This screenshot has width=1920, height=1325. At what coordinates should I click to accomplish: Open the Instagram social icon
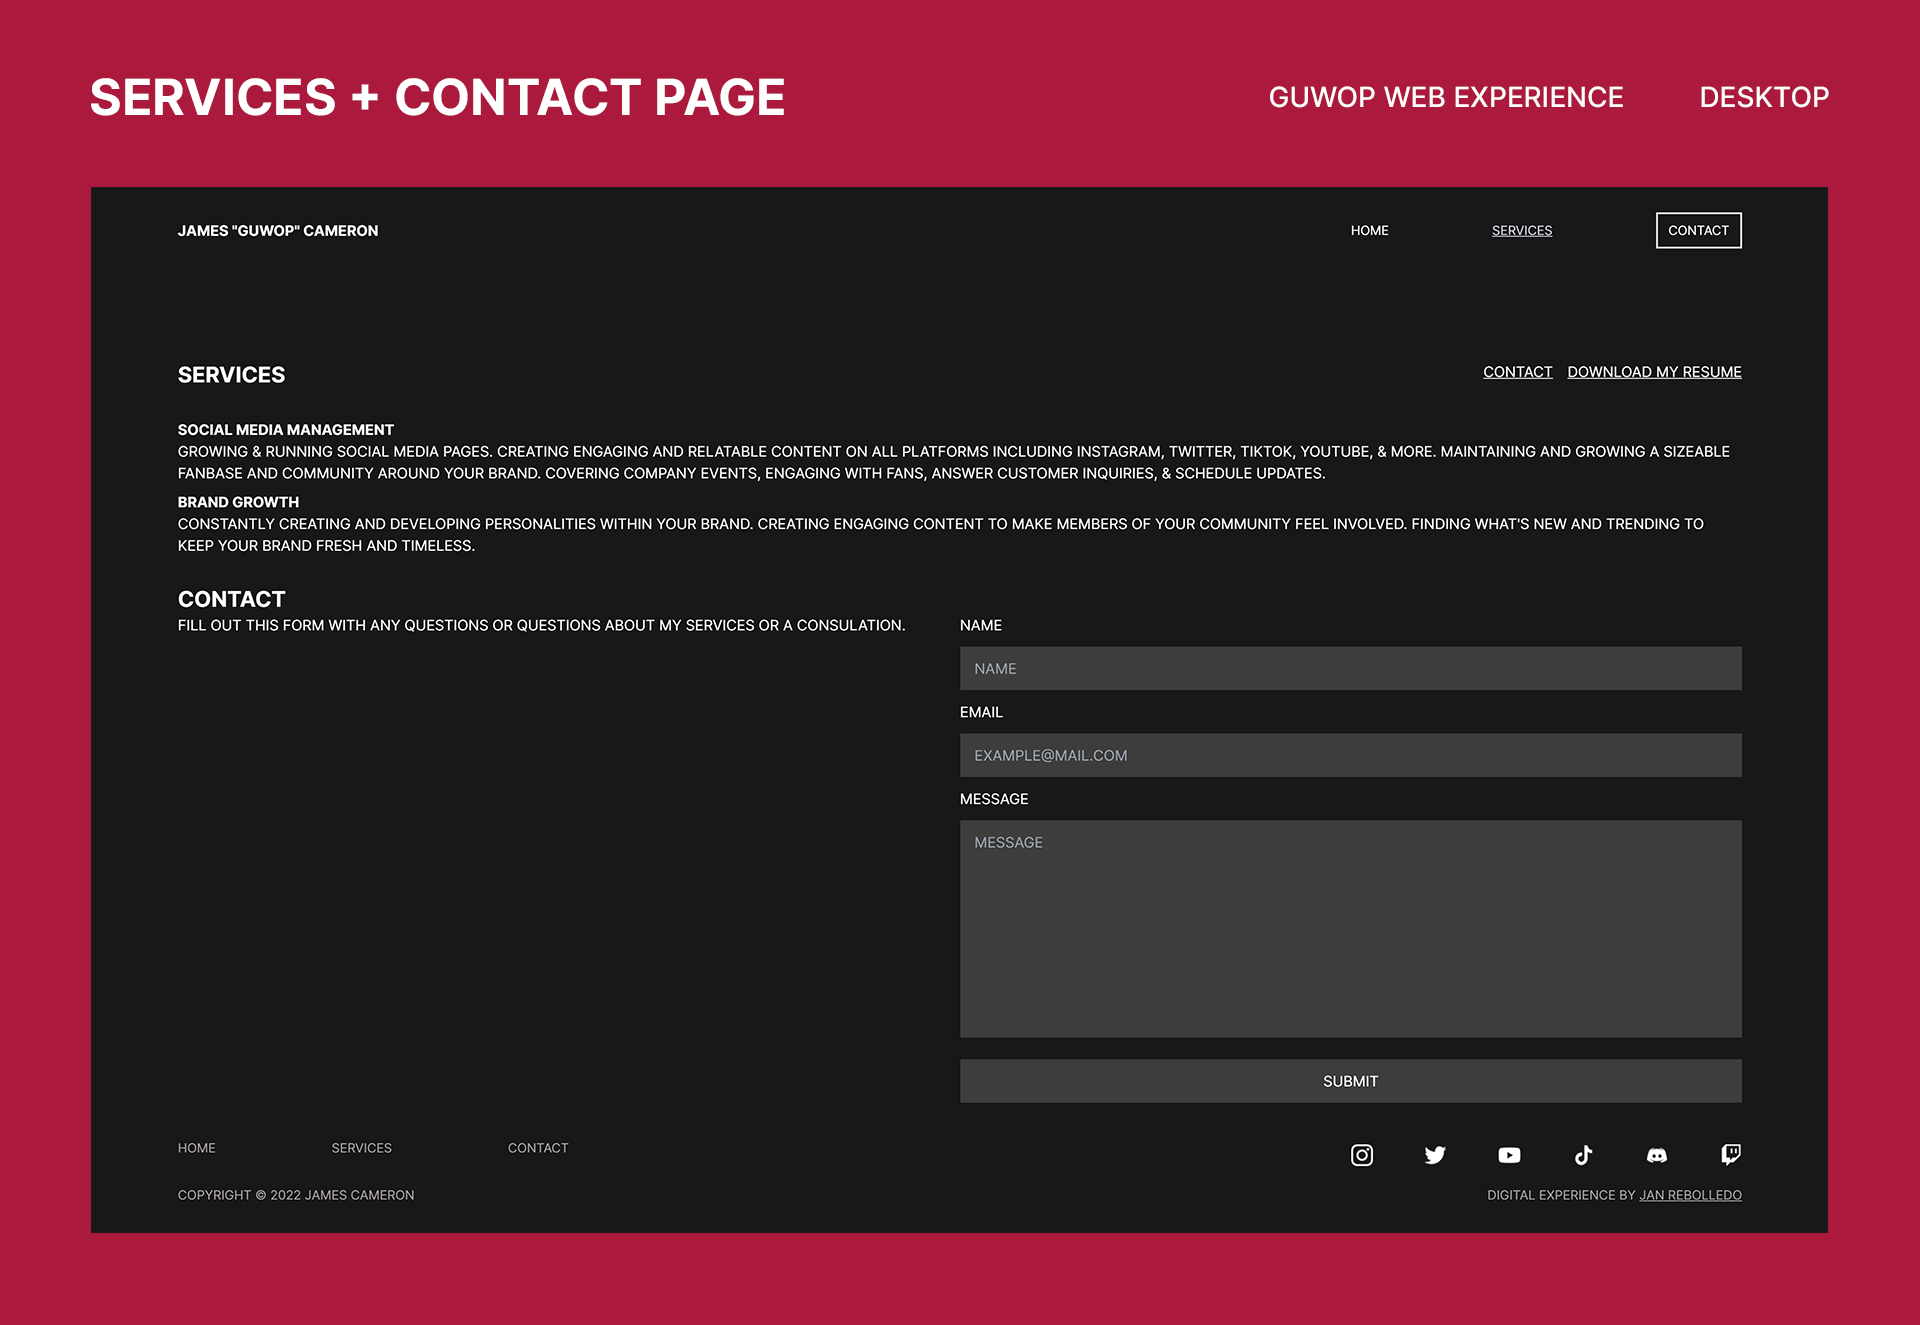[x=1361, y=1155]
